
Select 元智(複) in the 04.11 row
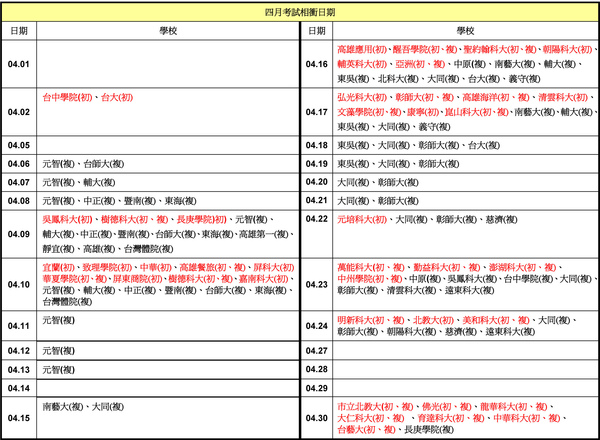coord(58,320)
